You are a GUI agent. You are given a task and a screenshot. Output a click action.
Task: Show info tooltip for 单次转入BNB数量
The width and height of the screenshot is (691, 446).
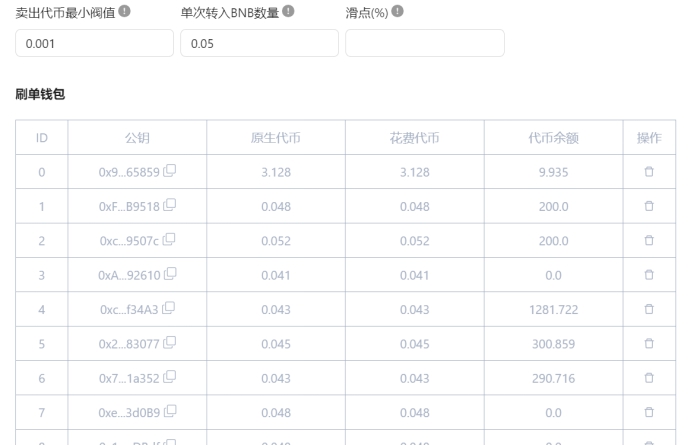click(289, 11)
